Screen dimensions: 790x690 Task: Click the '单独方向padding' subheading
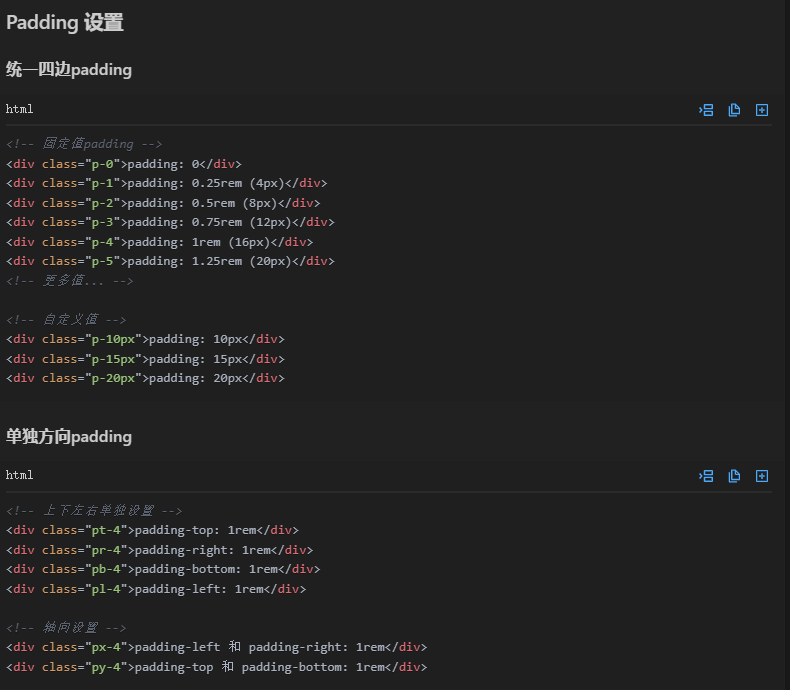pyautogui.click(x=69, y=437)
